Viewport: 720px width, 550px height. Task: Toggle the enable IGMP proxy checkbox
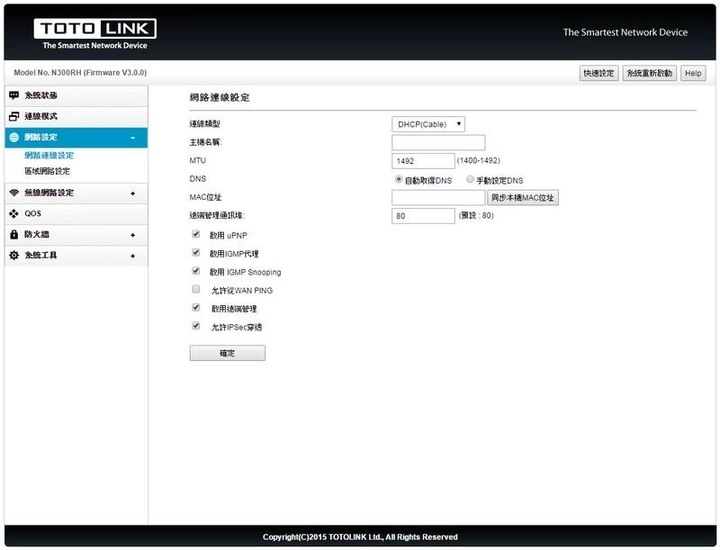click(x=196, y=253)
